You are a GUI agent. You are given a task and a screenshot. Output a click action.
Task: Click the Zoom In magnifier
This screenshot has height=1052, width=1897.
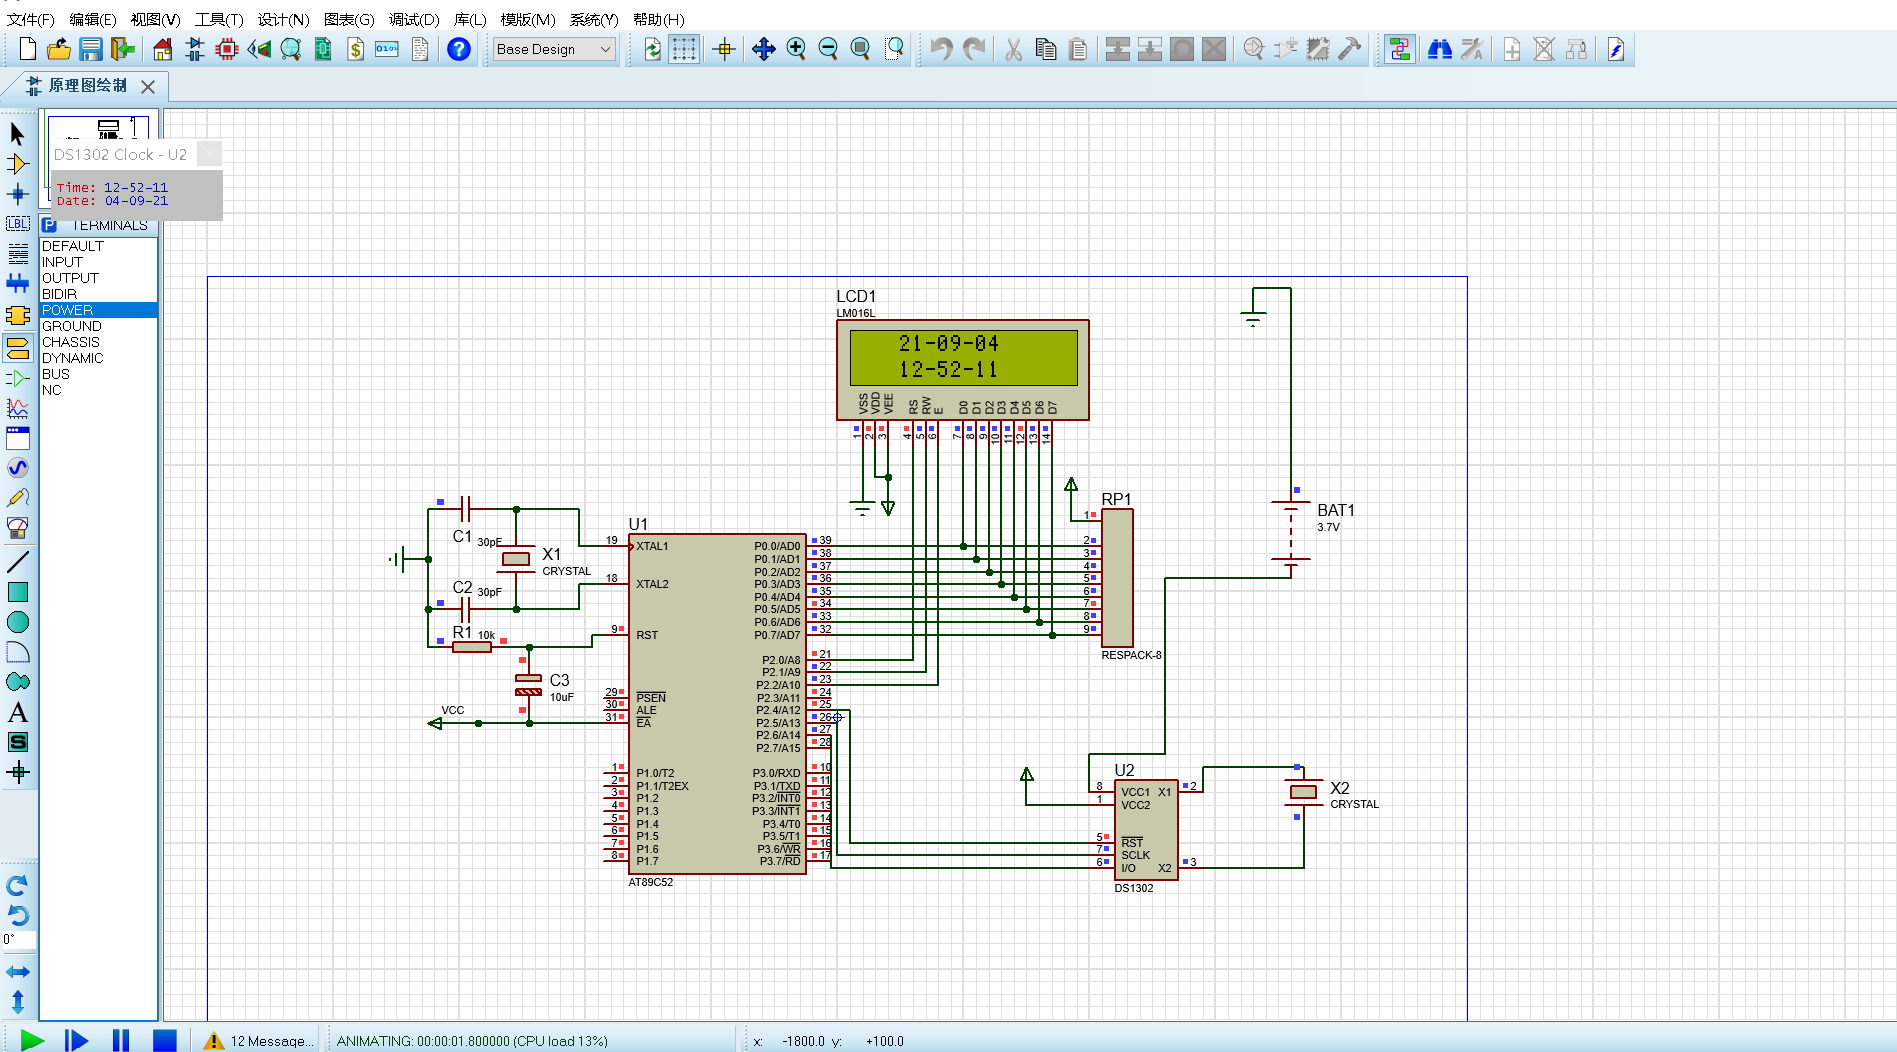(796, 49)
